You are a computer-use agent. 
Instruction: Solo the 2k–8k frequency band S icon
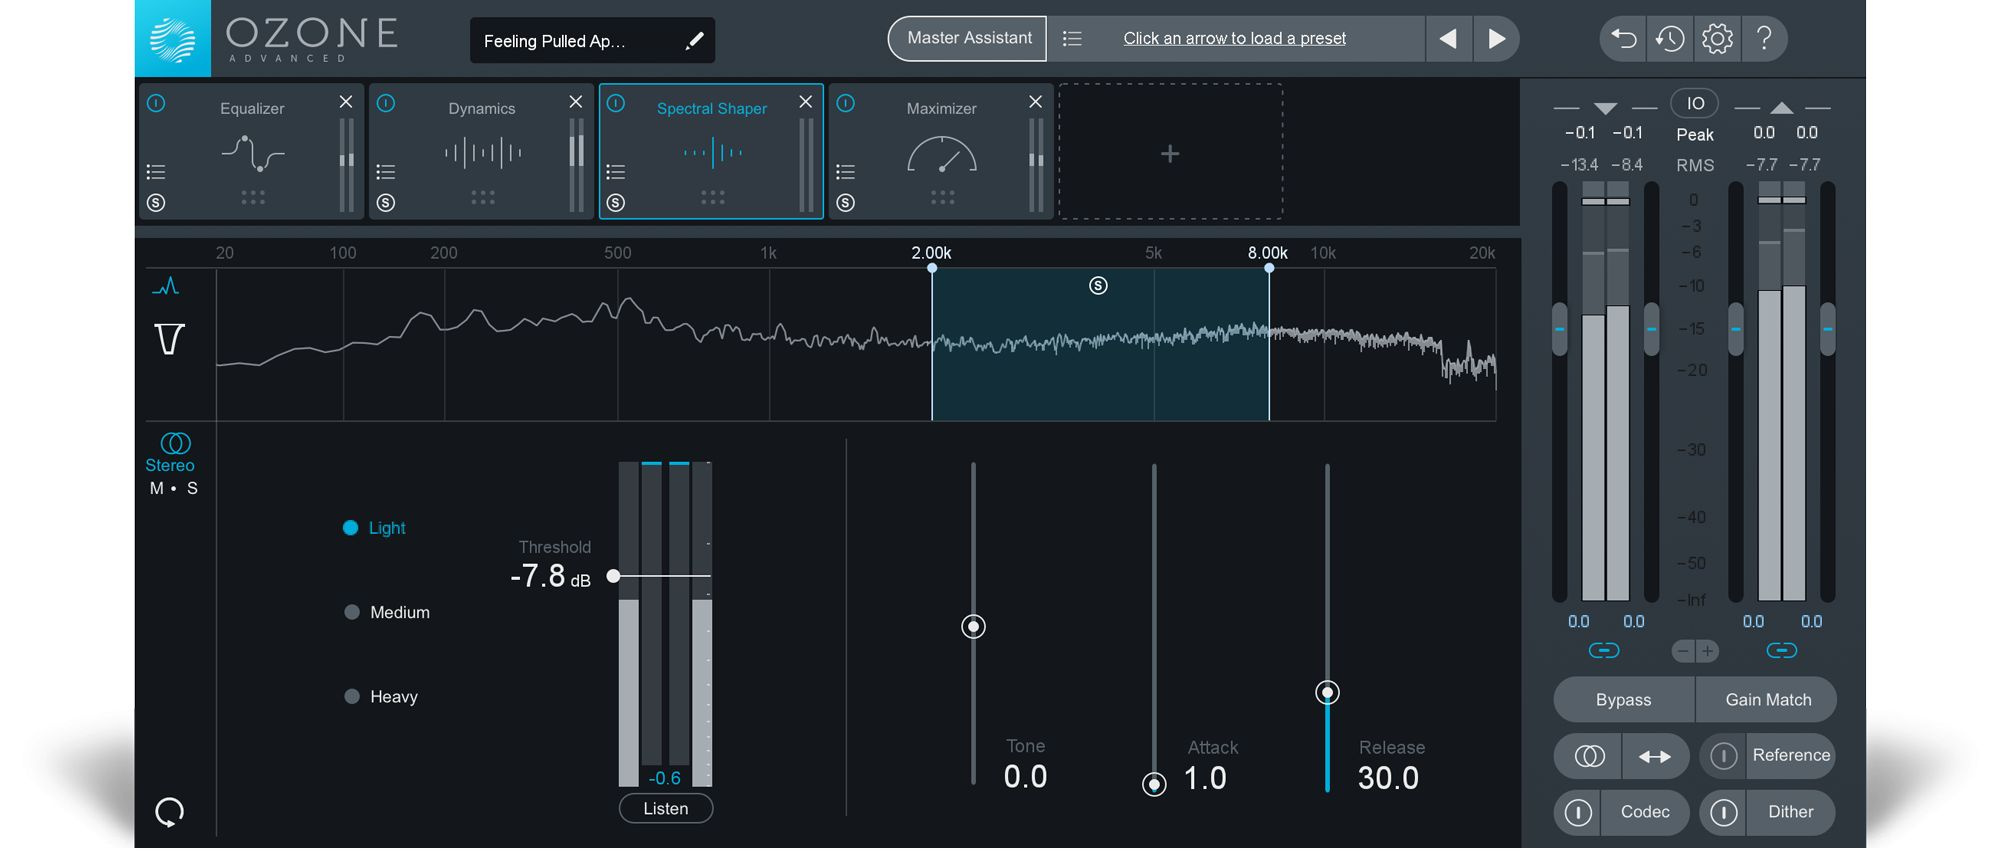[1098, 286]
